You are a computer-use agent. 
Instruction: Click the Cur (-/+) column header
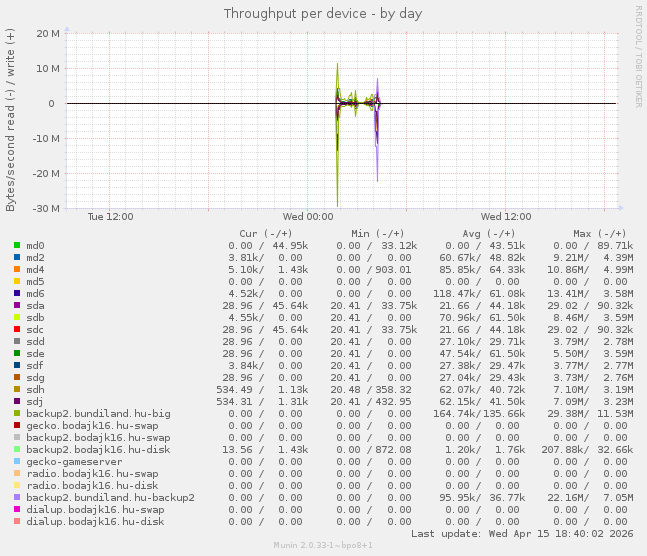266,234
